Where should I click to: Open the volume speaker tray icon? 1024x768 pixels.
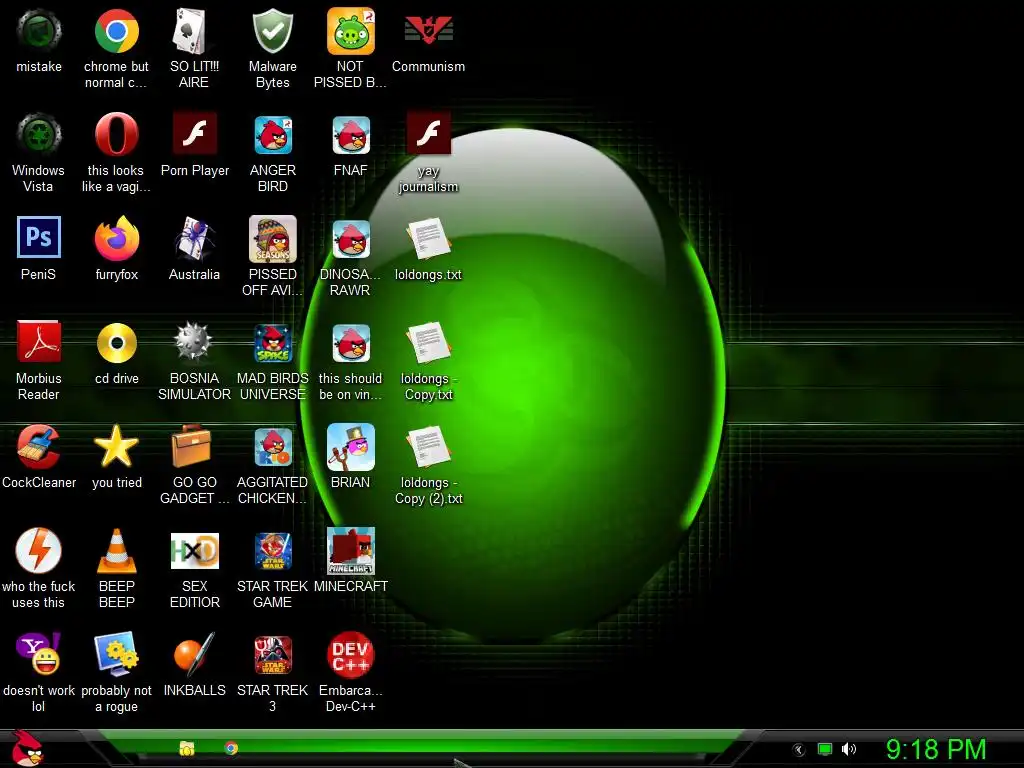[848, 749]
